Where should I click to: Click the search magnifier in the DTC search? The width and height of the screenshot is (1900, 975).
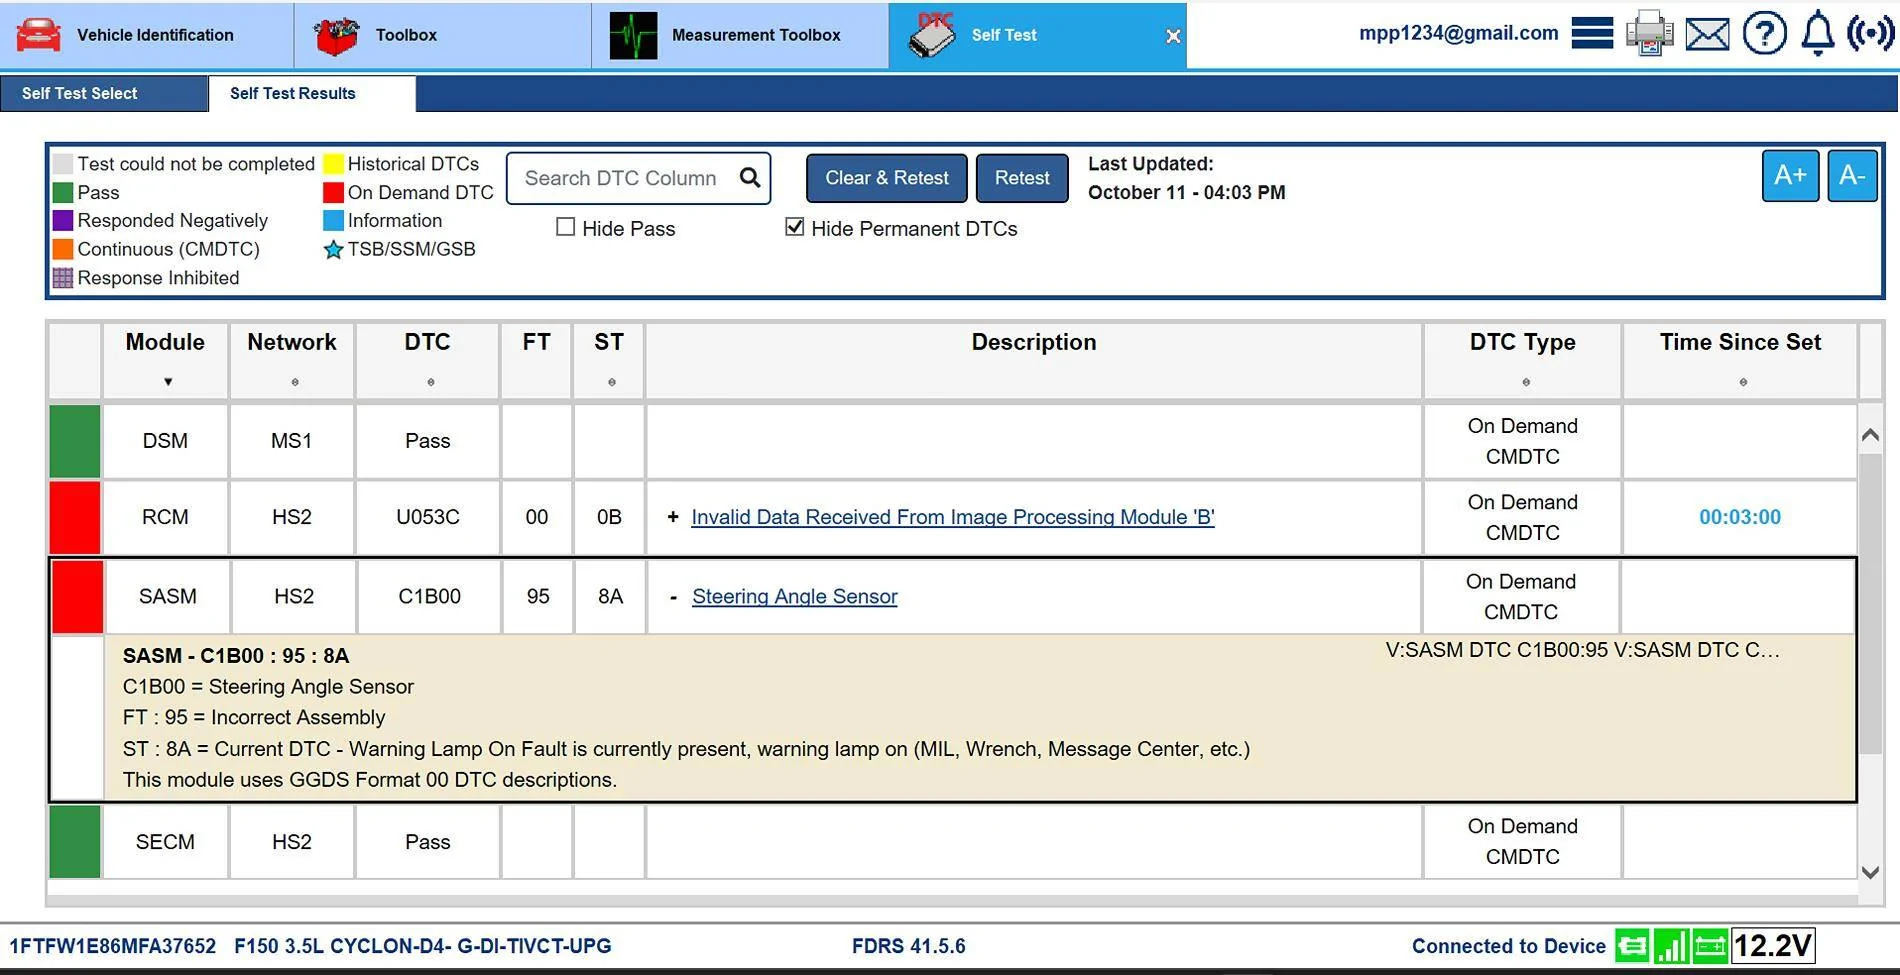point(750,177)
